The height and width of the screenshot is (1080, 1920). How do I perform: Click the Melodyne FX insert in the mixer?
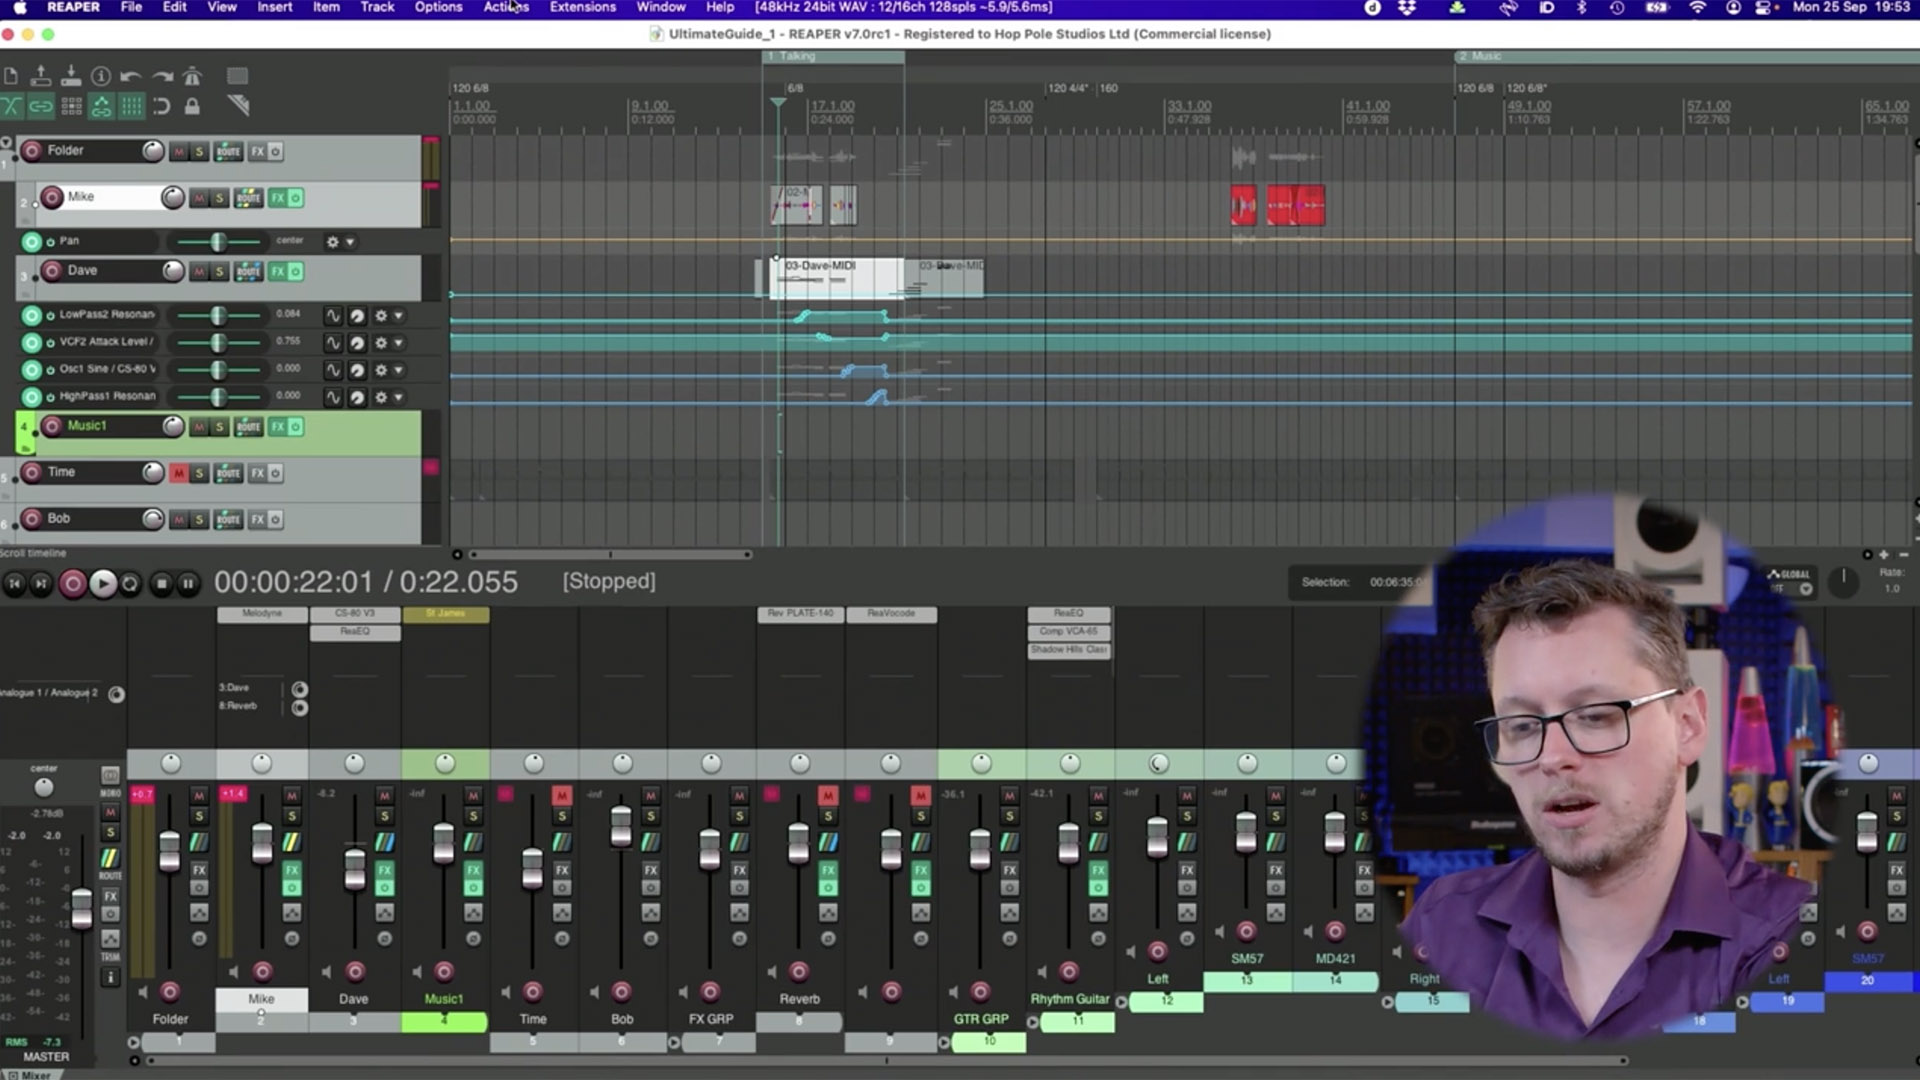[x=262, y=613]
